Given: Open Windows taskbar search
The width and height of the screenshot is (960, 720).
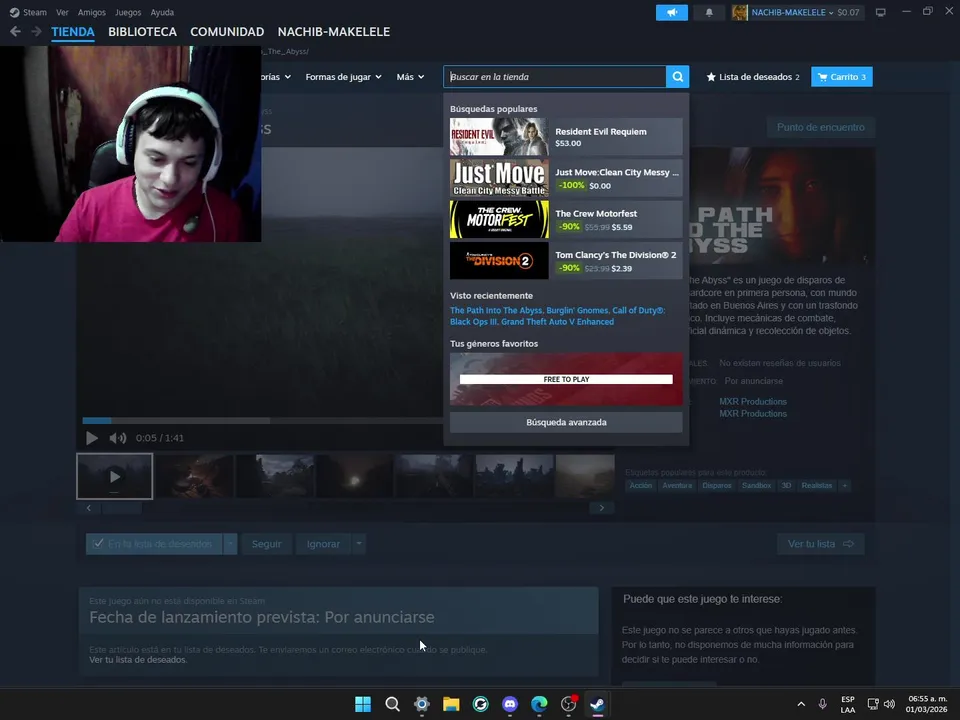Looking at the screenshot, I should coord(392,704).
